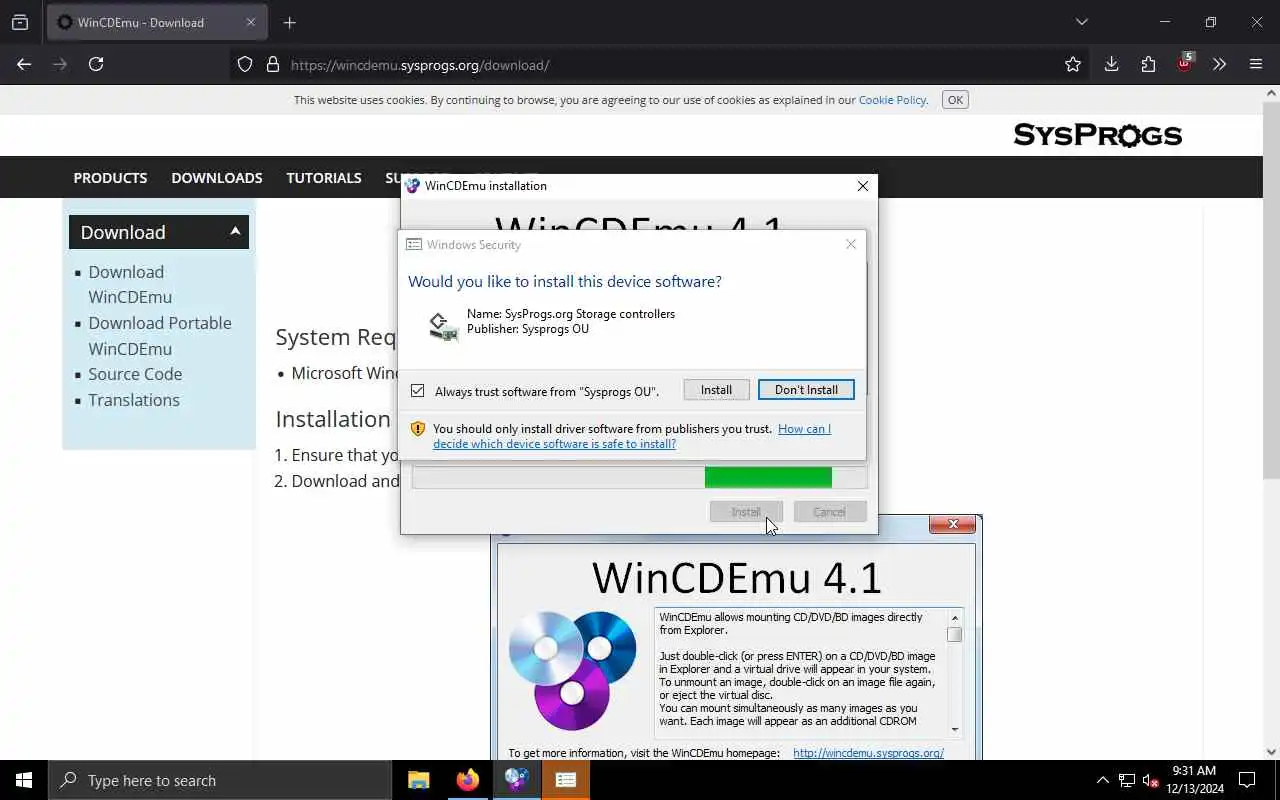
Task: Click the site security padlock icon
Action: (272, 64)
